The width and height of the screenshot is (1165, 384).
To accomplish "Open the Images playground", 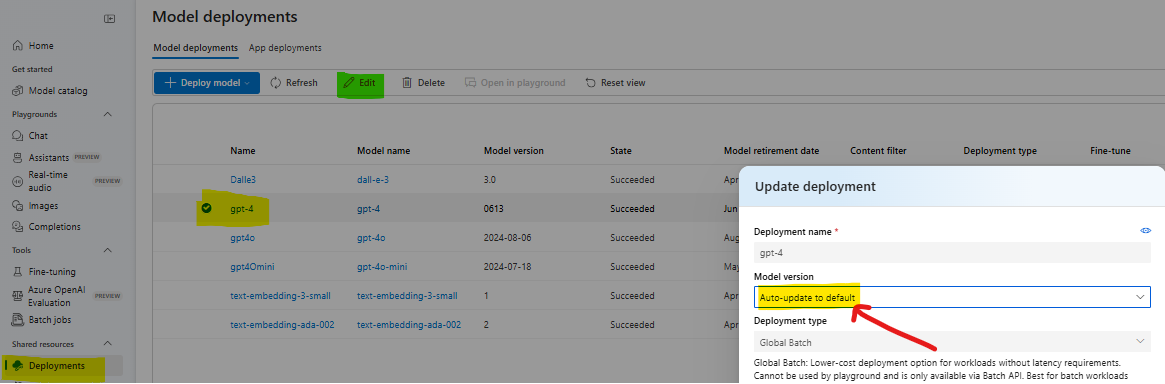I will point(36,206).
